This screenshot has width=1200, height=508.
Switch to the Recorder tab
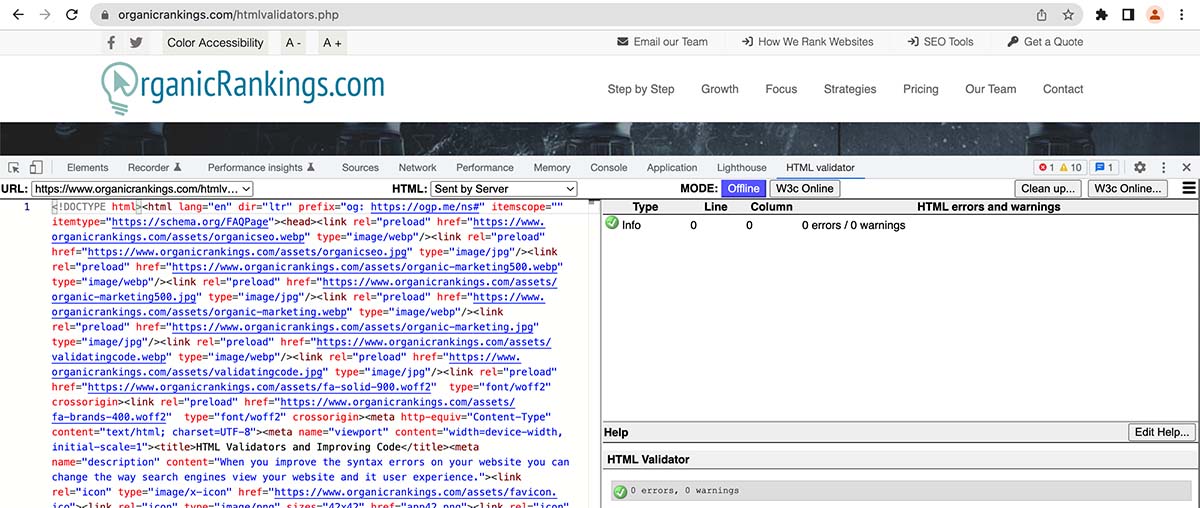[155, 168]
